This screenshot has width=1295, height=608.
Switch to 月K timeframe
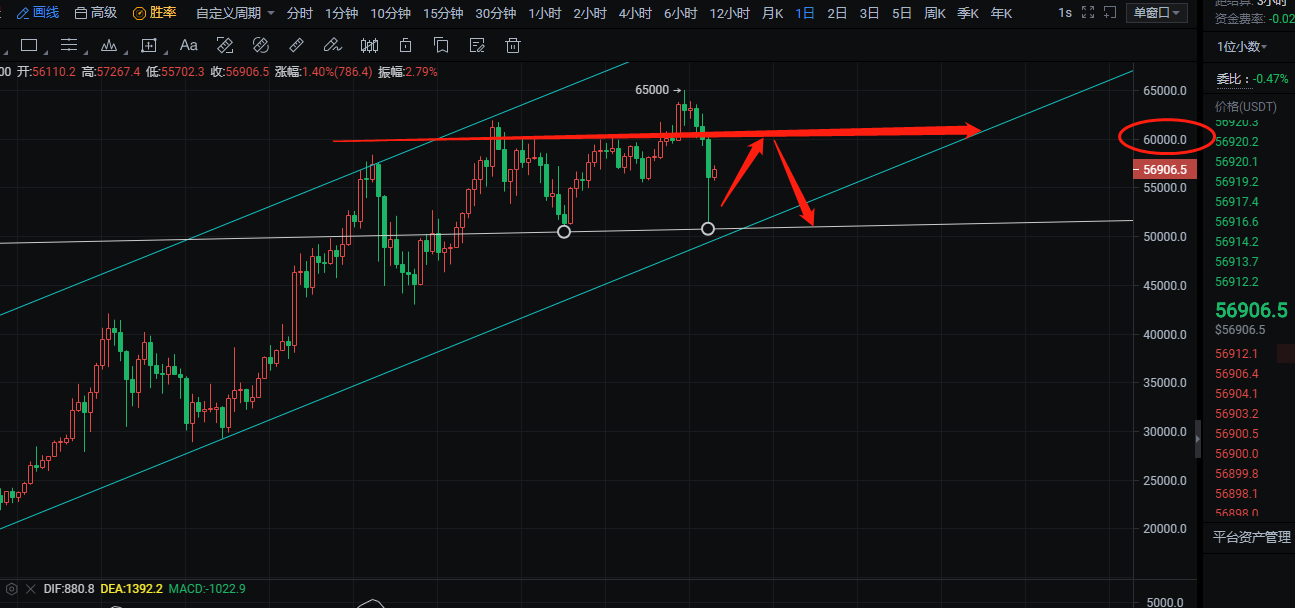tap(773, 13)
